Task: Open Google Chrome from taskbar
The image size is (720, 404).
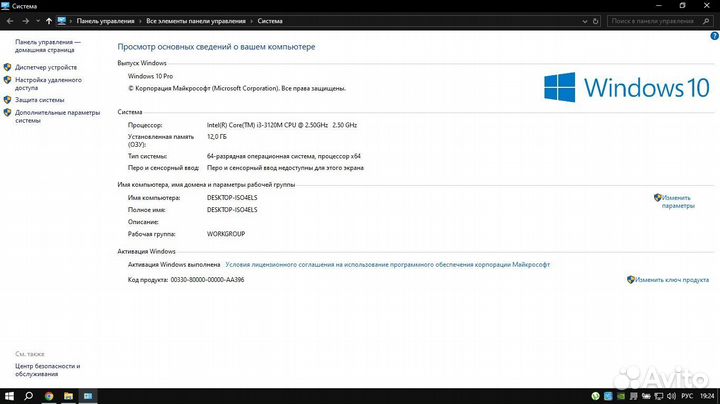Action: click(49, 396)
